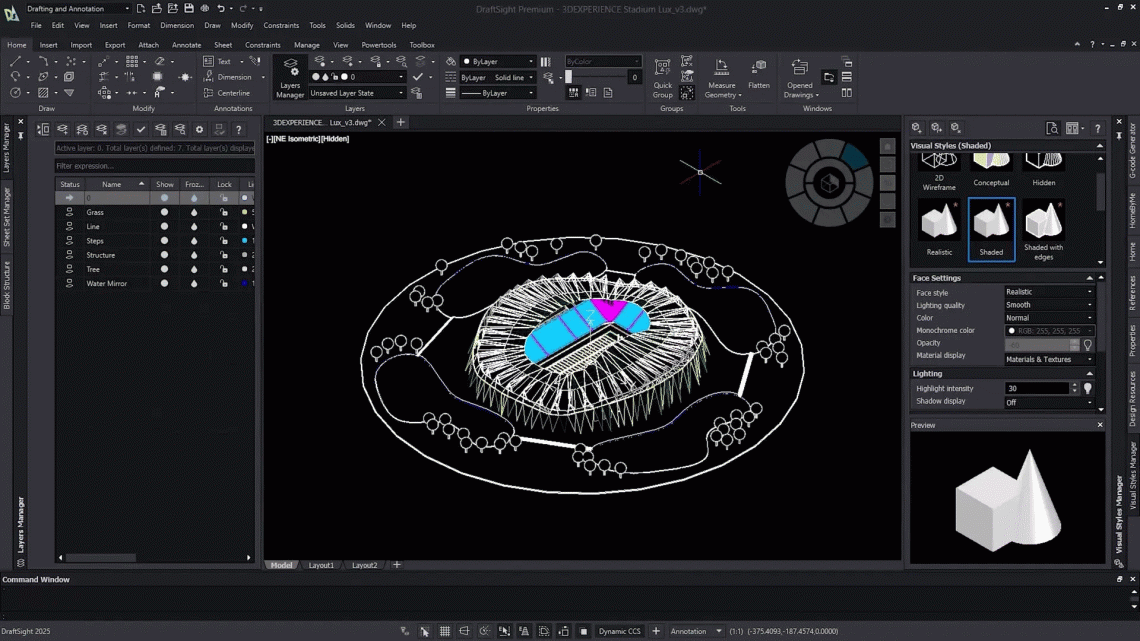Viewport: 1140px width, 641px height.
Task: Hide the Grass layer via its Show toggle
Action: tap(164, 212)
